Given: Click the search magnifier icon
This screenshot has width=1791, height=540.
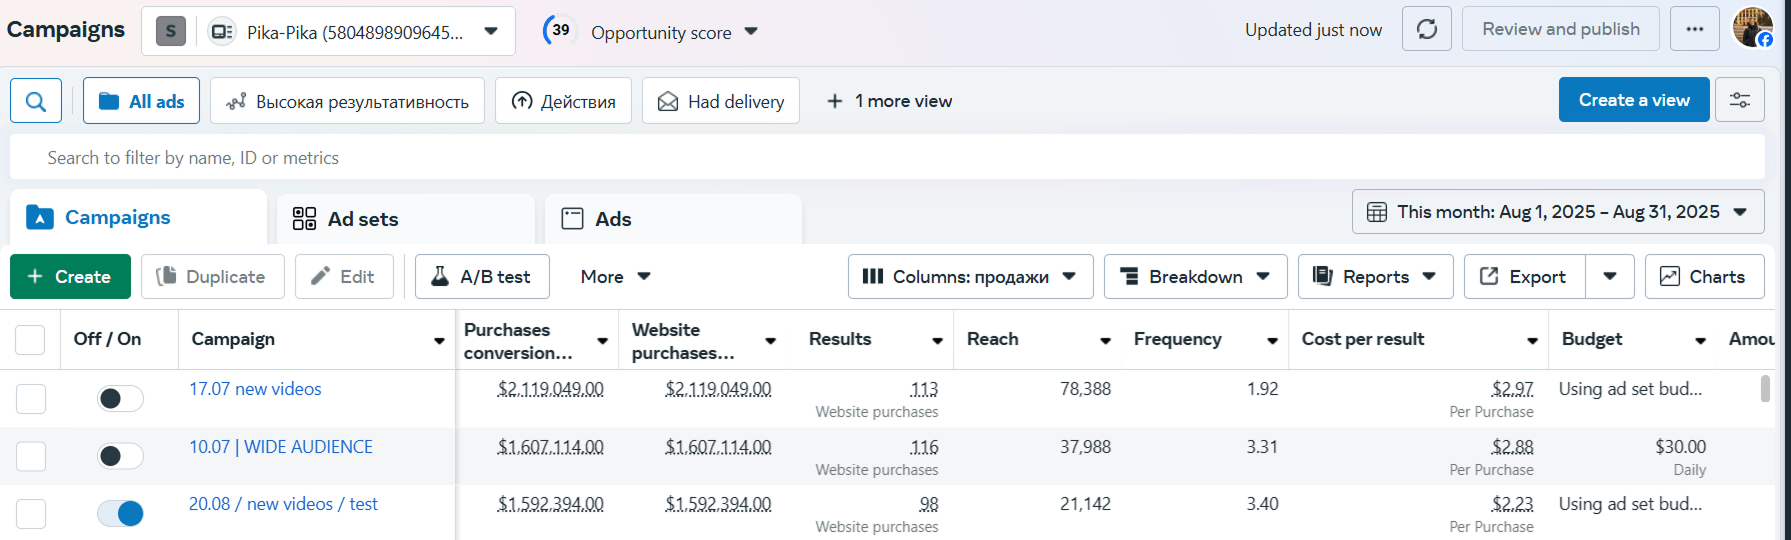Looking at the screenshot, I should [36, 101].
